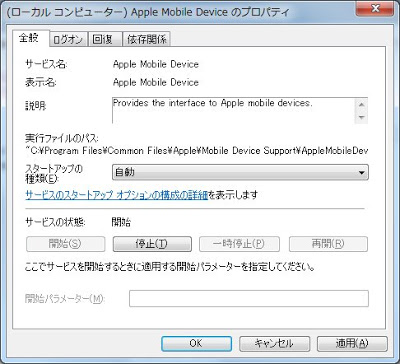Open the ログオン tab
Image resolution: width=400 pixels, height=364 pixels.
pos(69,40)
